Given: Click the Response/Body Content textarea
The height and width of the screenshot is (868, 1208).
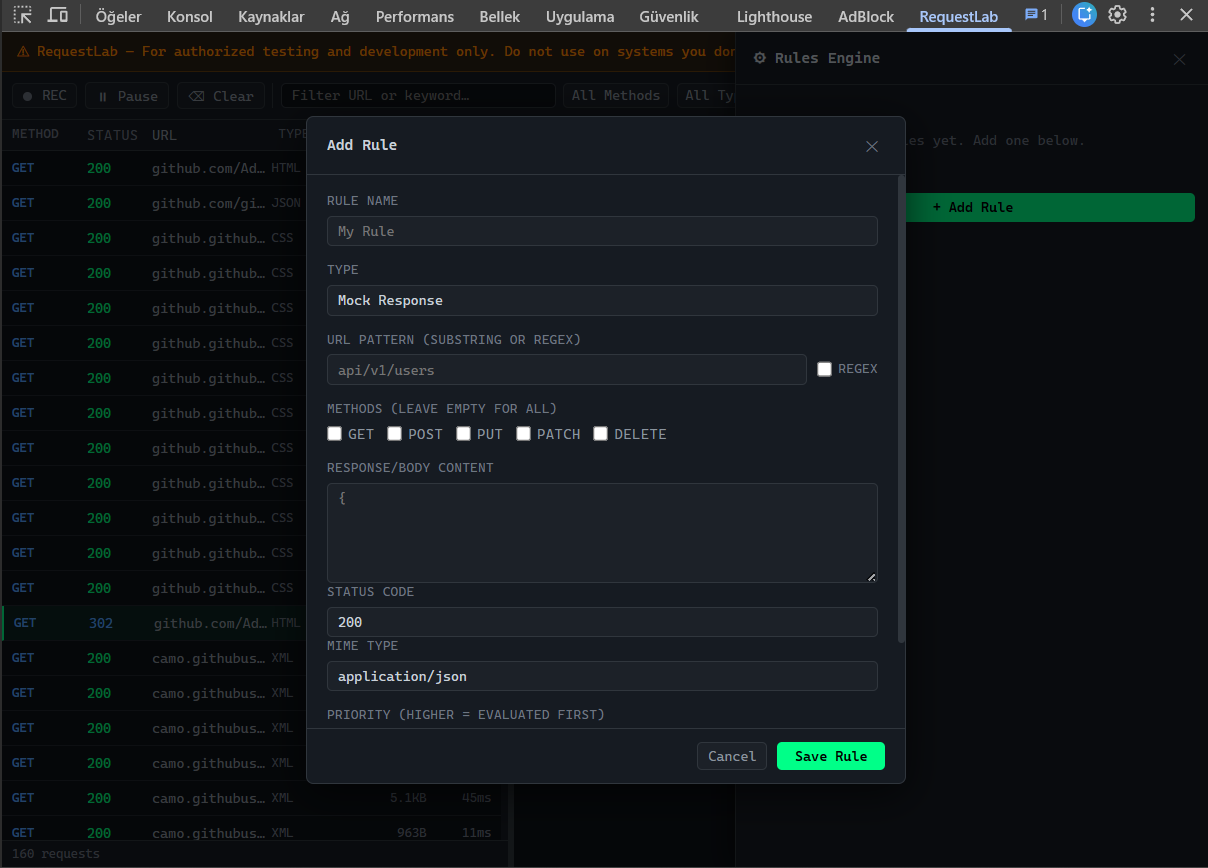Looking at the screenshot, I should coord(602,533).
